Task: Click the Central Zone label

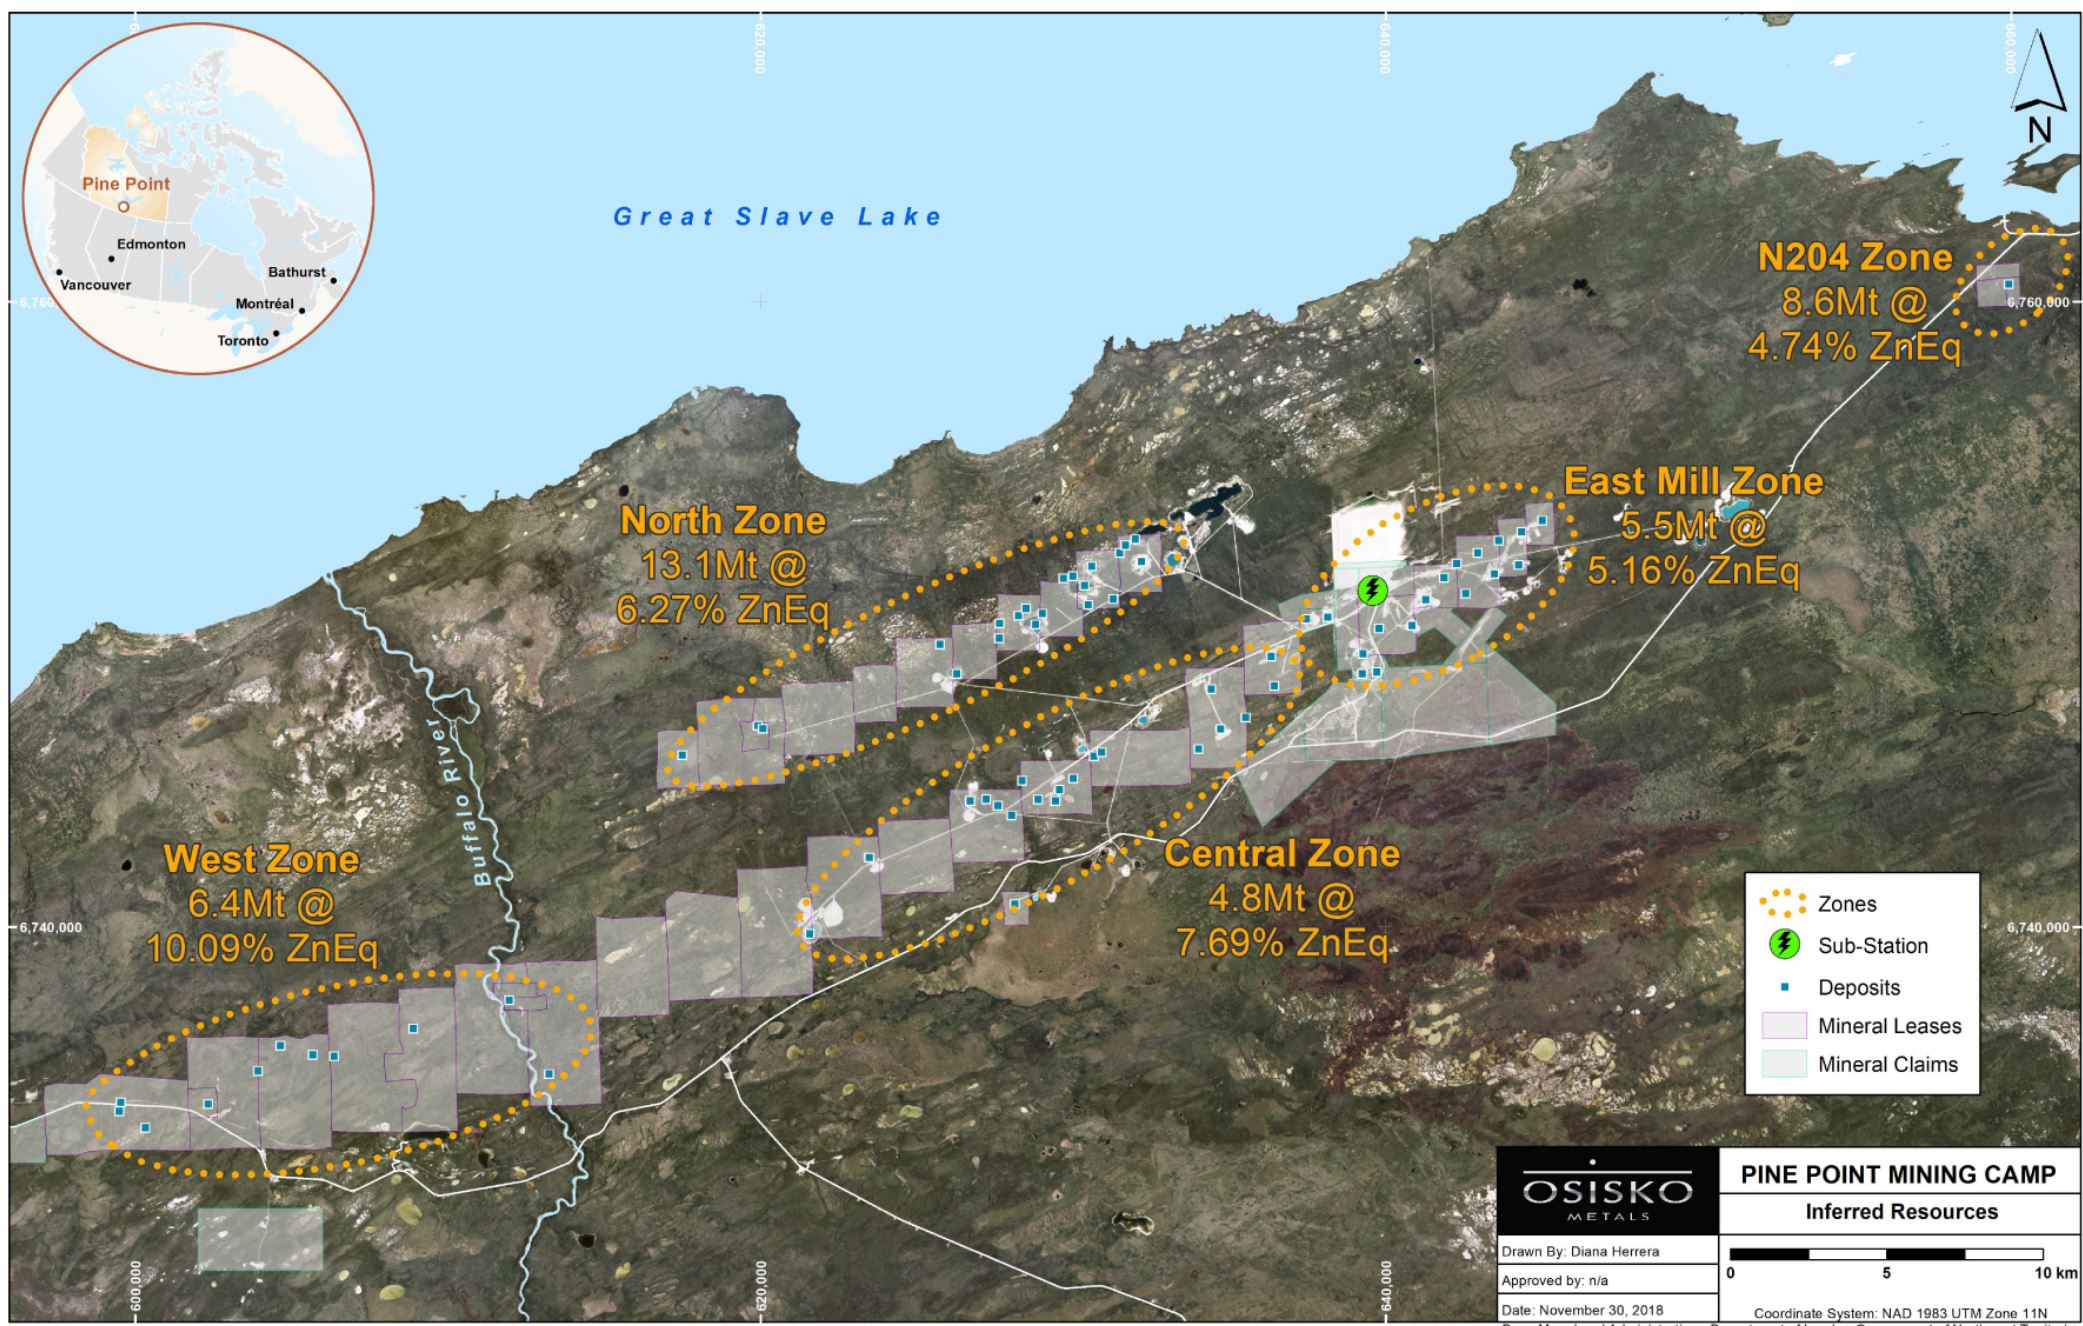Action: [1282, 854]
